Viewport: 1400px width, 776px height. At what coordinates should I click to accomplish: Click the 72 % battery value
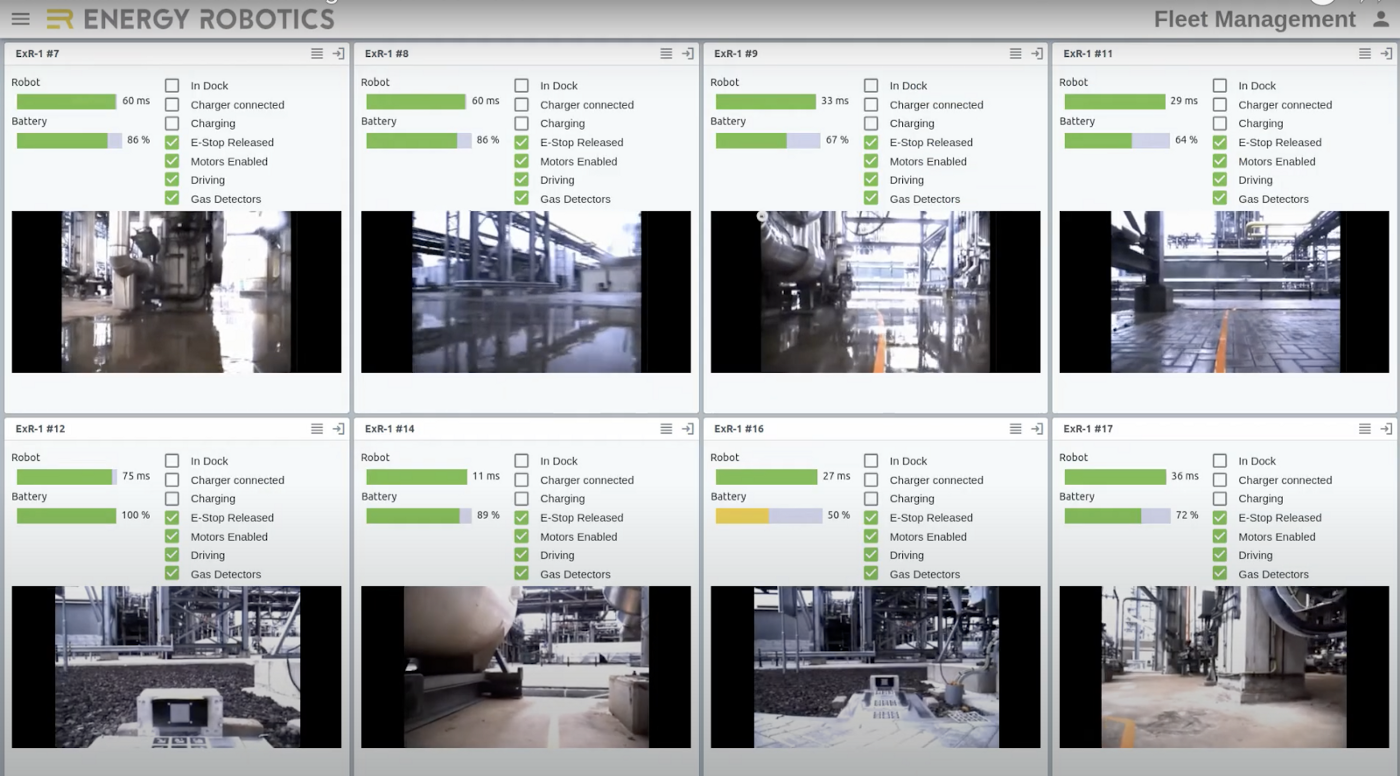(x=1187, y=516)
